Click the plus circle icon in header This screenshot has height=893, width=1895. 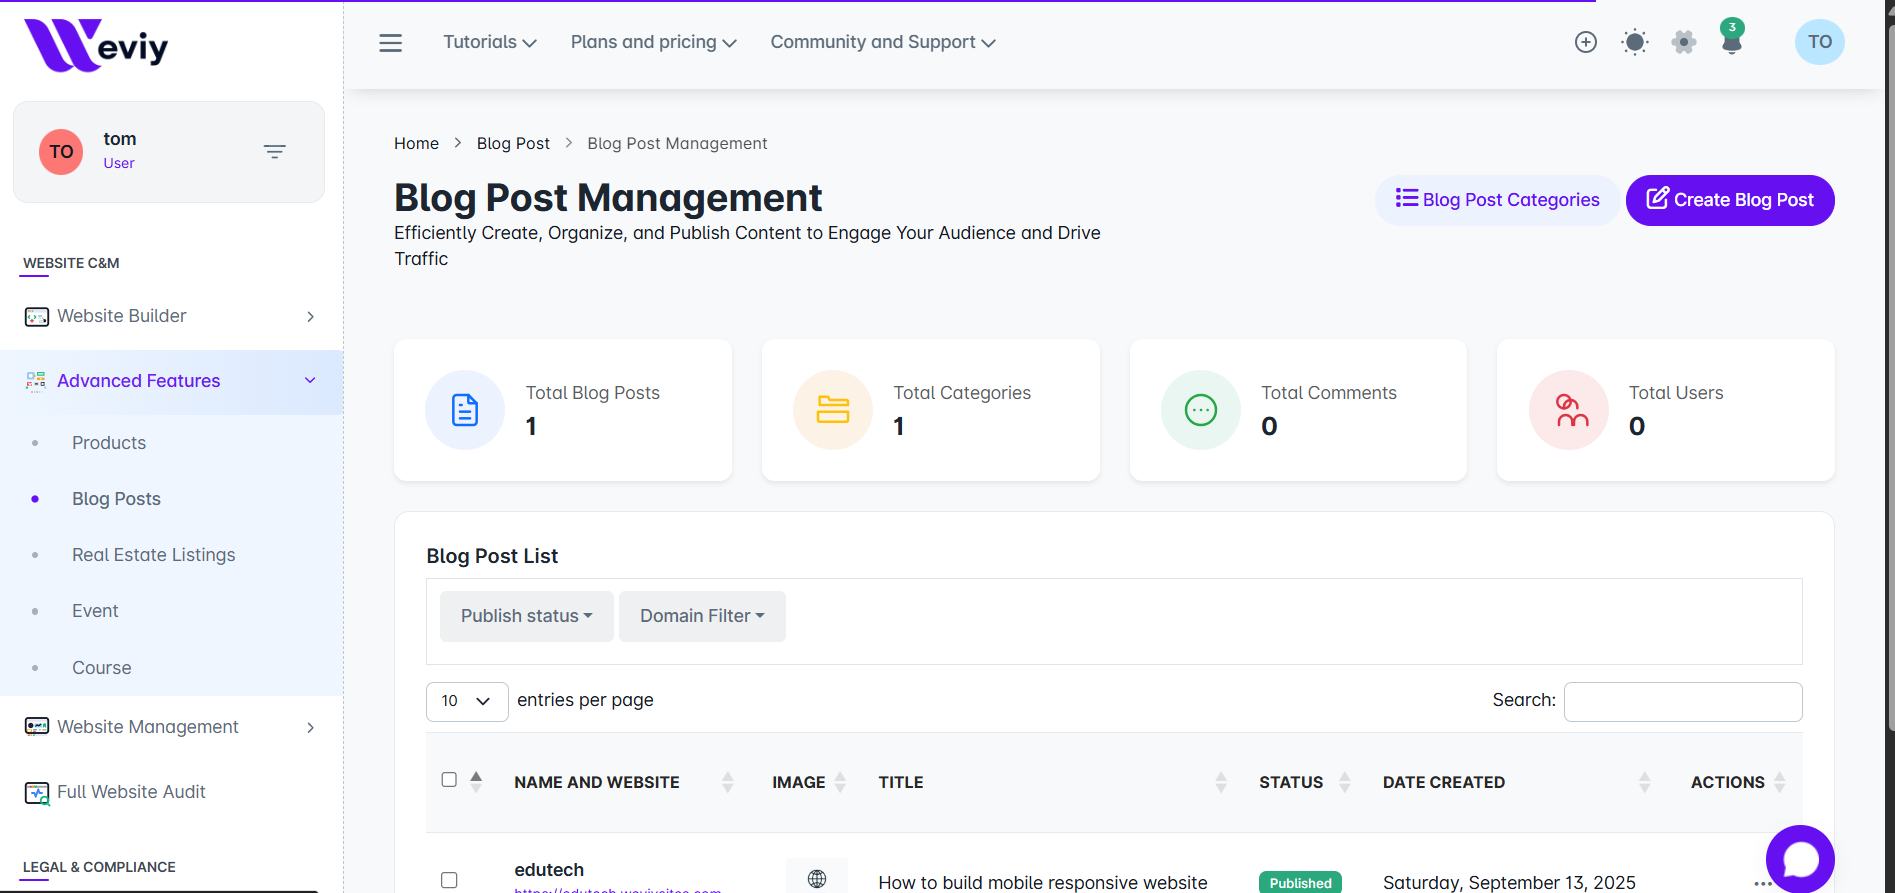(x=1585, y=42)
